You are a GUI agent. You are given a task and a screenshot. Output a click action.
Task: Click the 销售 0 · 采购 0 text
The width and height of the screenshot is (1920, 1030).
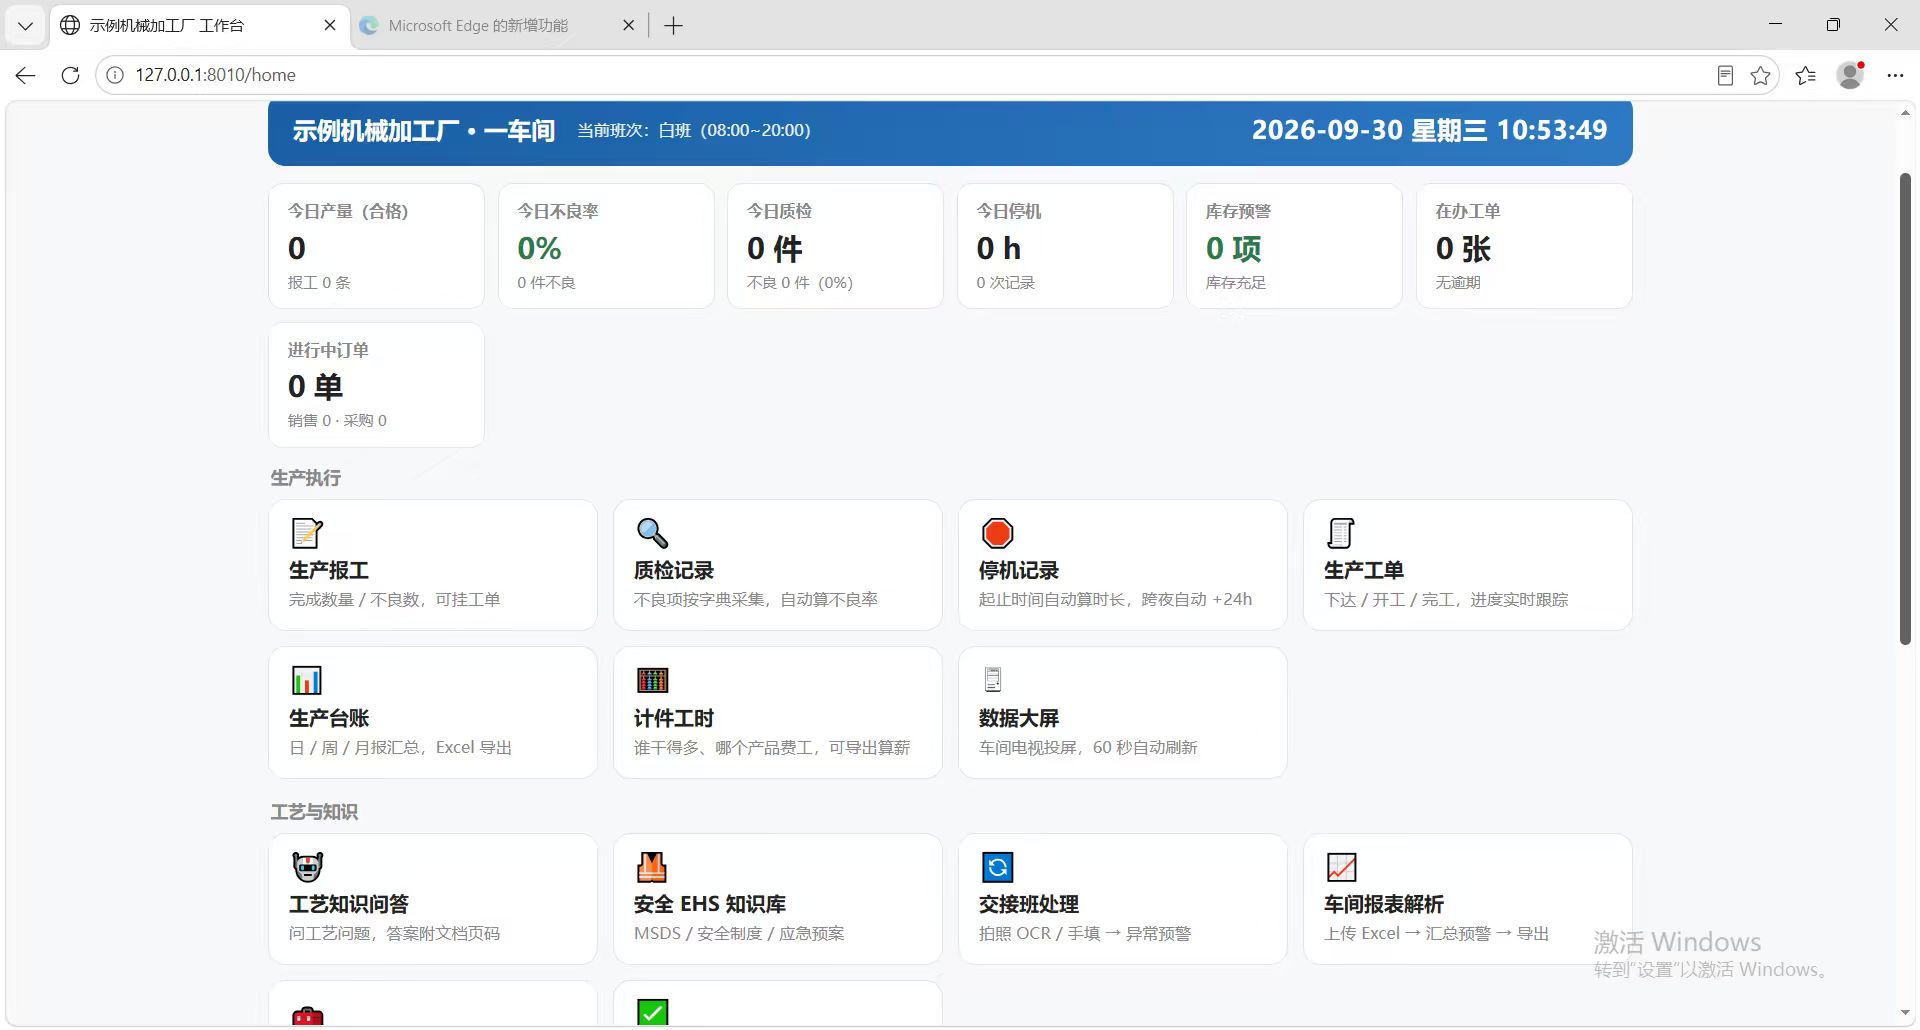coord(337,421)
